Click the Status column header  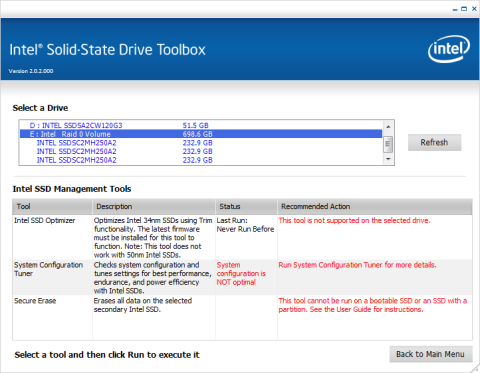coord(246,207)
